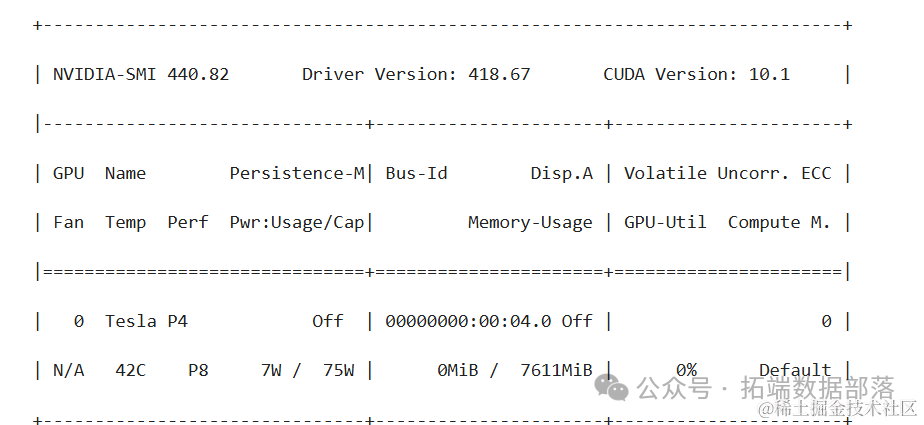Image resolution: width=924 pixels, height=425 pixels.
Task: Select the Bus-Id column header
Action: click(417, 173)
